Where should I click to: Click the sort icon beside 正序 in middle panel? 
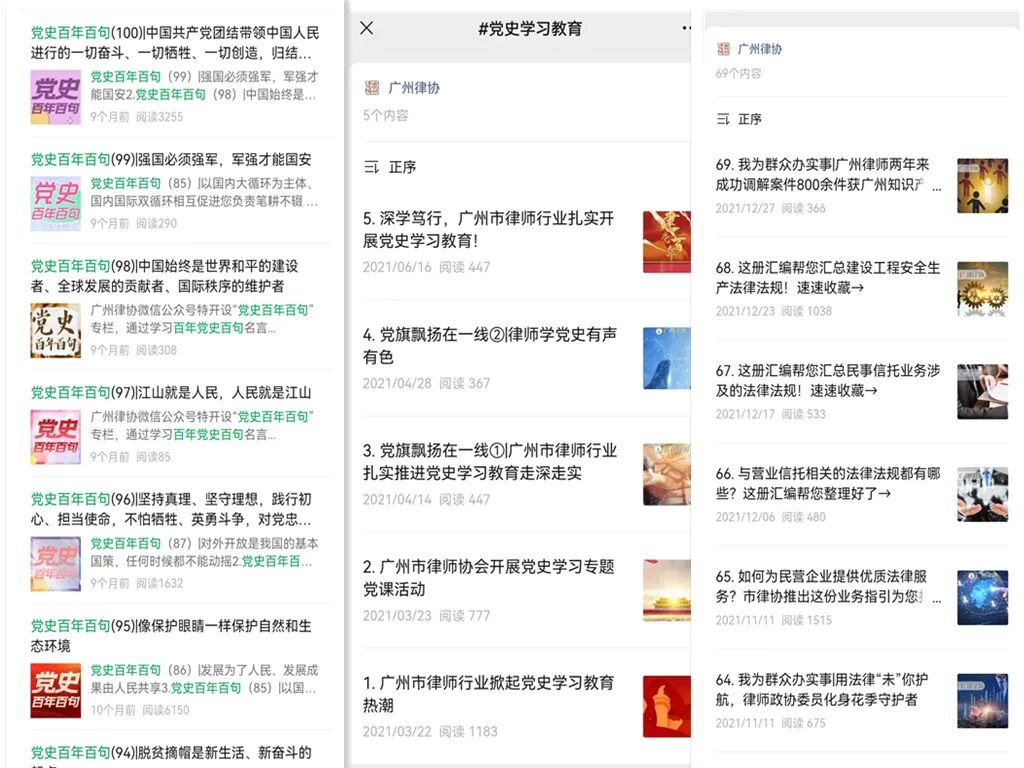tap(370, 169)
